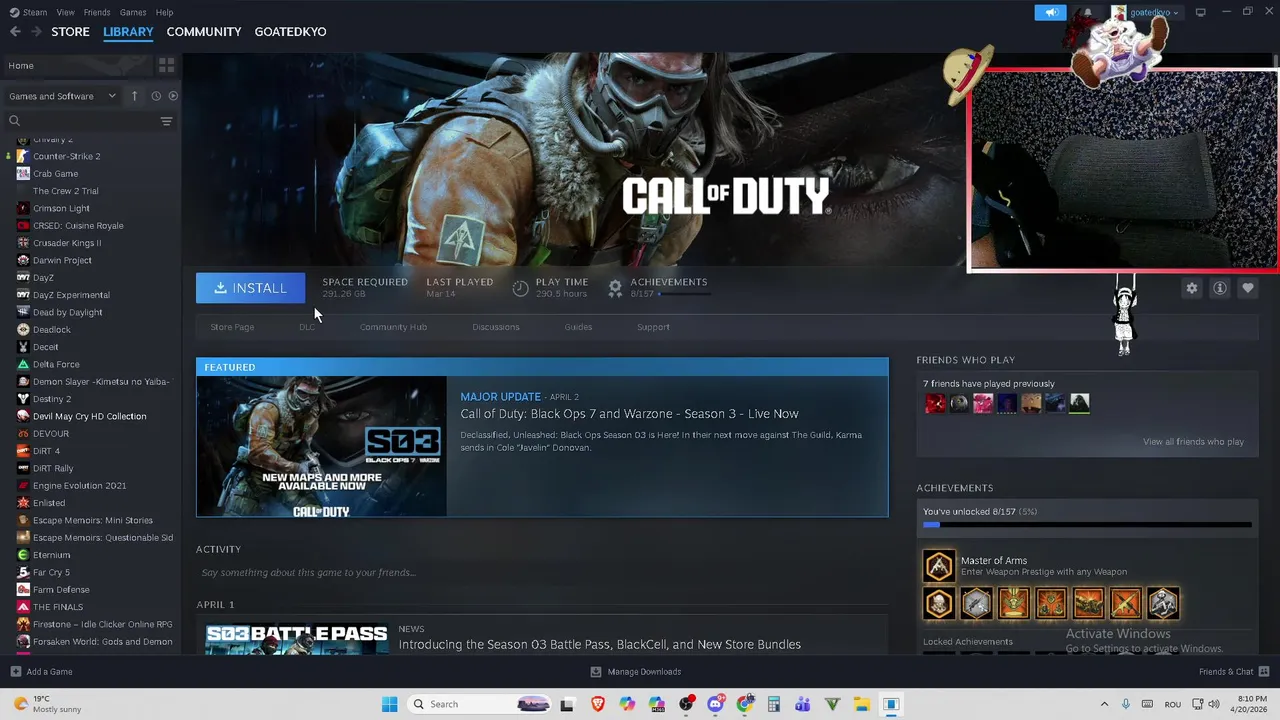
Task: Click Add a Game at bottom left
Action: [41, 672]
